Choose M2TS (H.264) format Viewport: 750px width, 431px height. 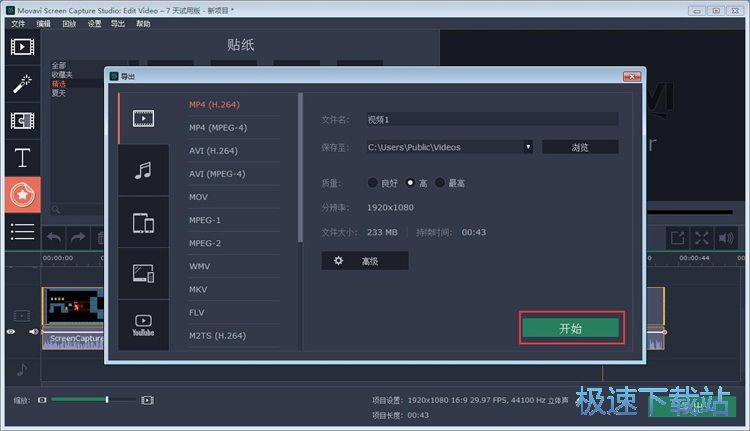217,335
